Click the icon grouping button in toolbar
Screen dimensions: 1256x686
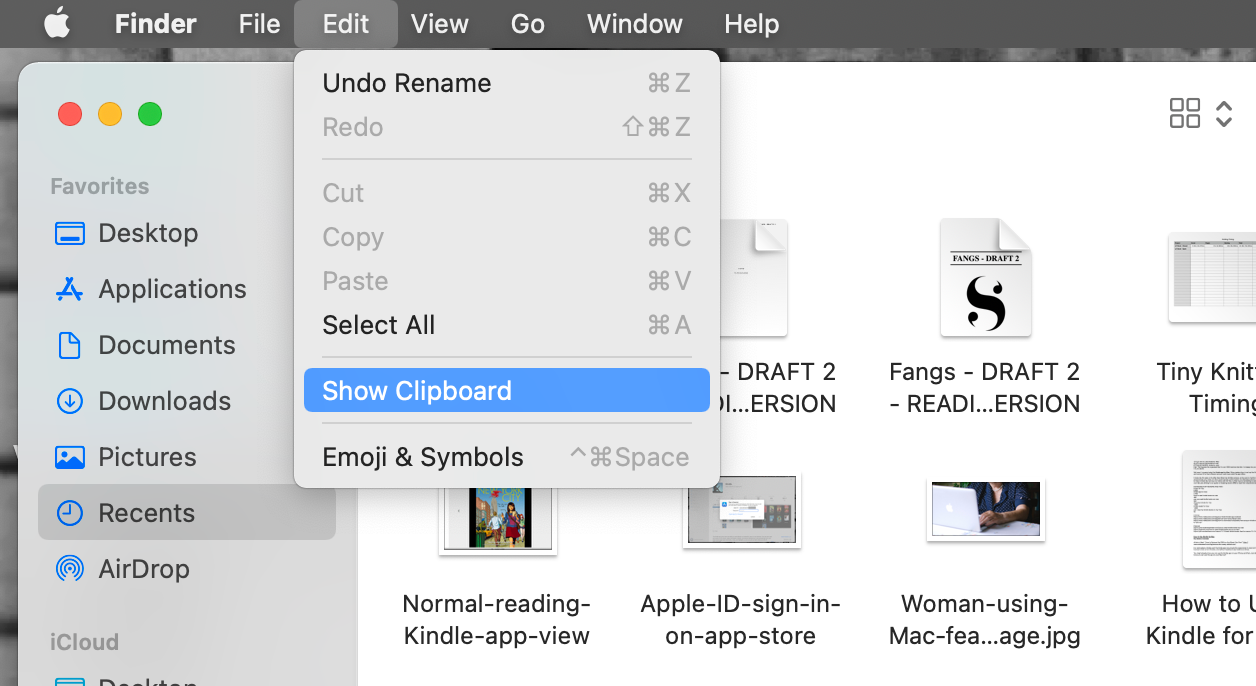[1185, 113]
